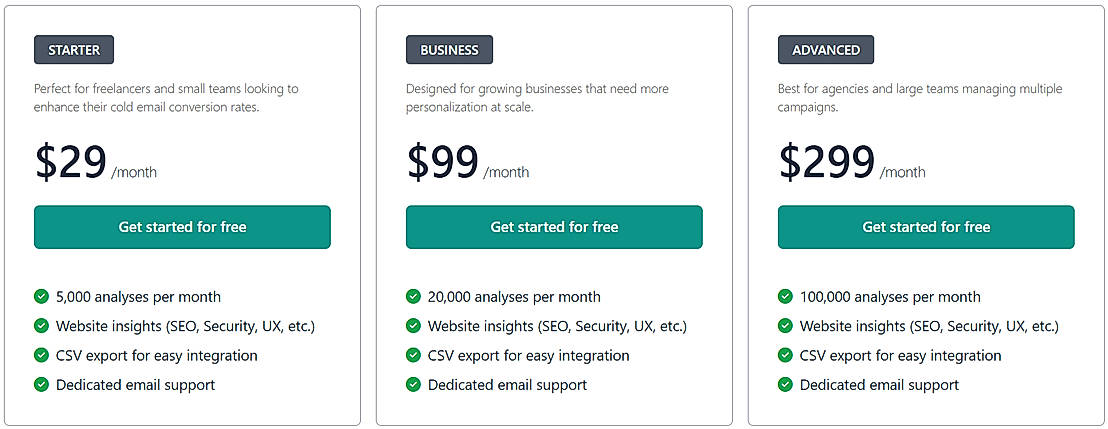This screenshot has height=429, width=1108.
Task: Click the ADVANCED plan badge
Action: pyautogui.click(x=826, y=50)
